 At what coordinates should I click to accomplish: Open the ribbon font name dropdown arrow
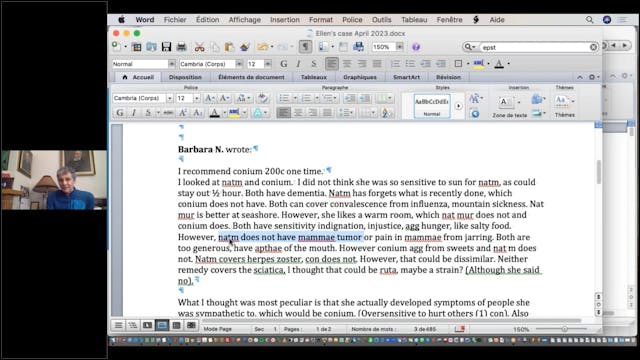(169, 98)
